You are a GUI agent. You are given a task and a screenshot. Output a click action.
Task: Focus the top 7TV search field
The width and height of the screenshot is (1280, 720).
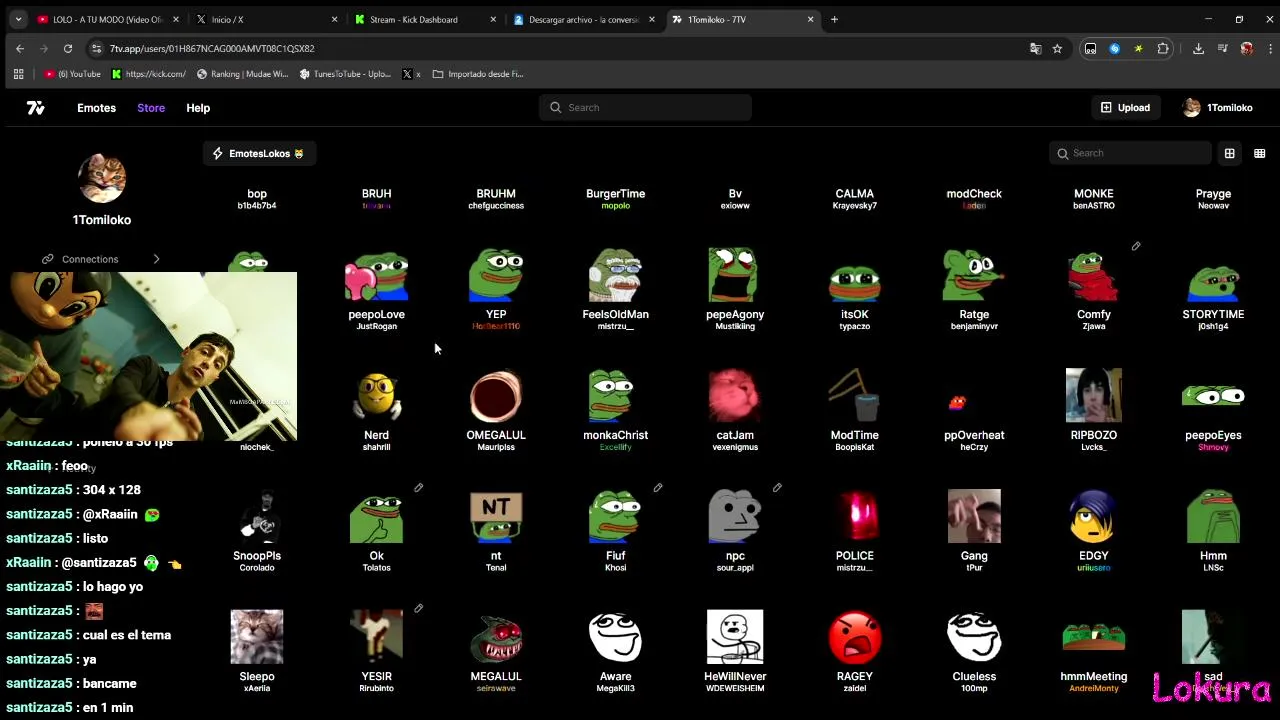tap(646, 108)
